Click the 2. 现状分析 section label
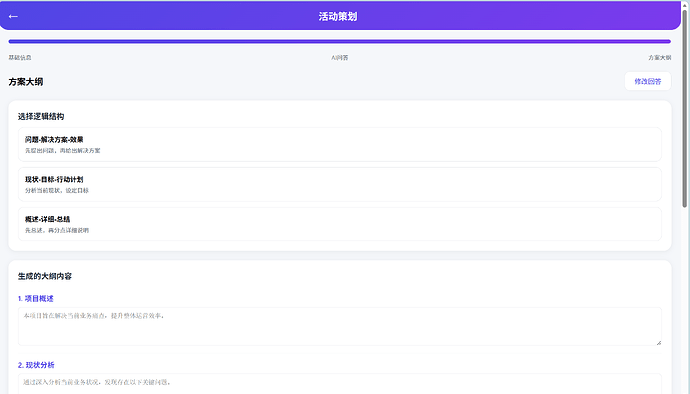Image resolution: width=690 pixels, height=394 pixels. click(x=36, y=365)
